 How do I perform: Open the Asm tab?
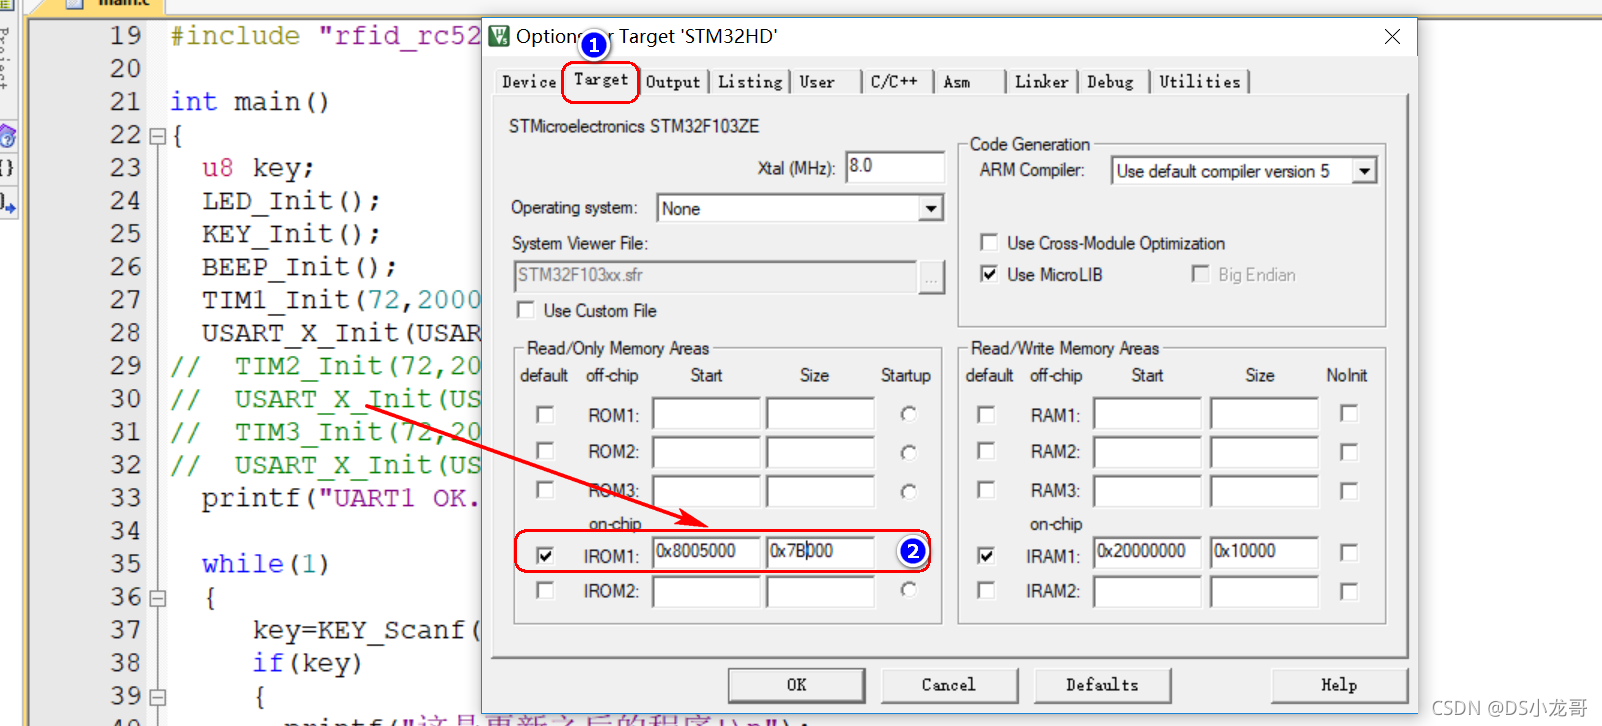(957, 82)
